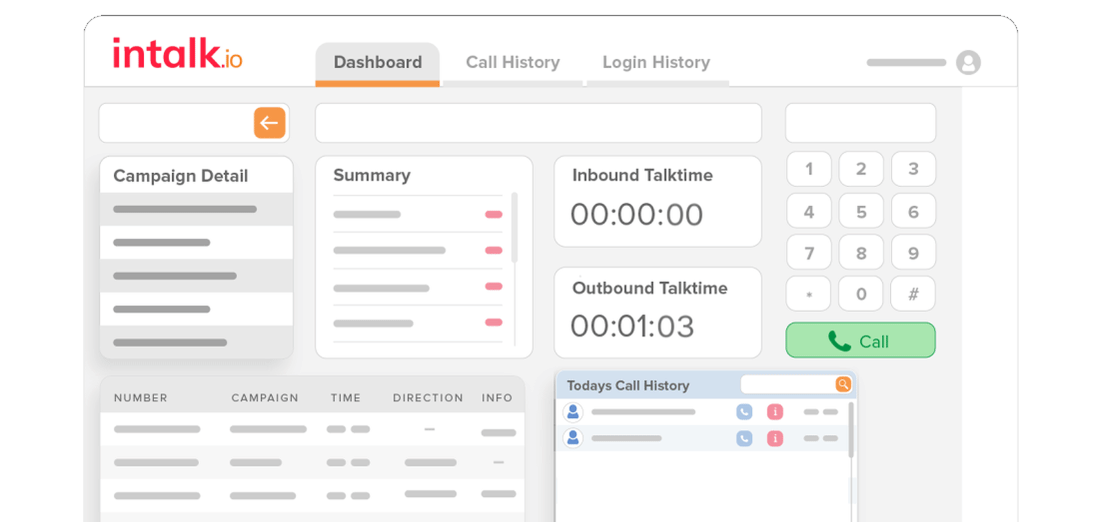Click the search icon in Todays Call History
Screen dimensions: 1104x522
click(x=843, y=385)
